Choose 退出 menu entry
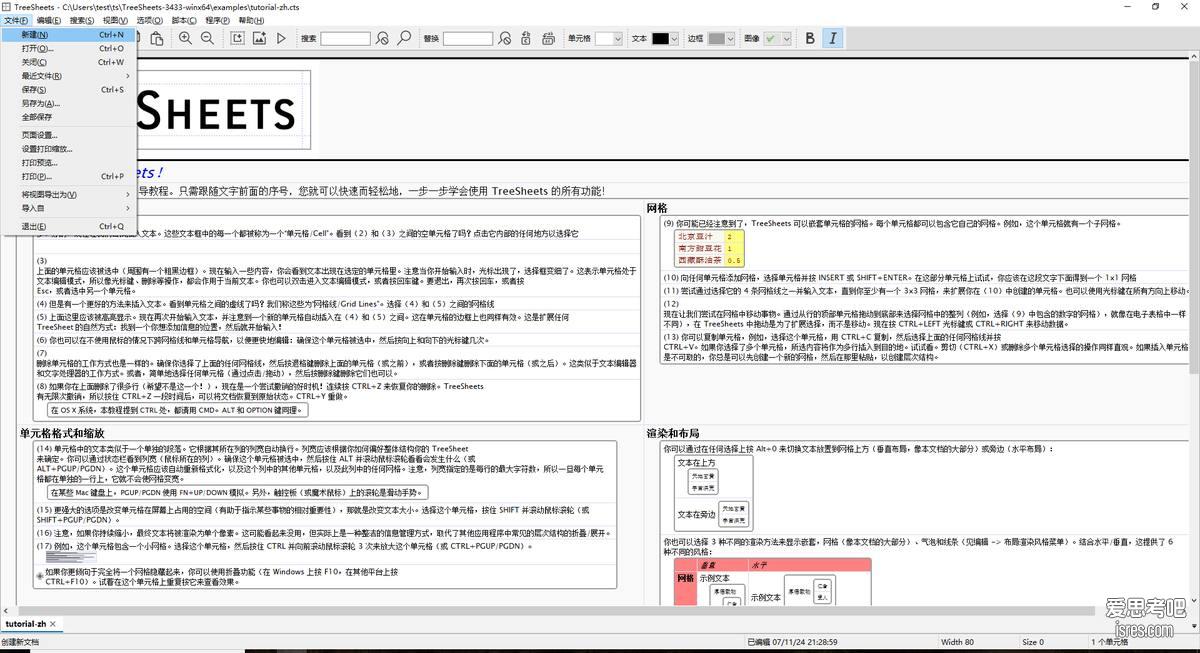Viewport: 1200px width, 653px height. point(69,226)
